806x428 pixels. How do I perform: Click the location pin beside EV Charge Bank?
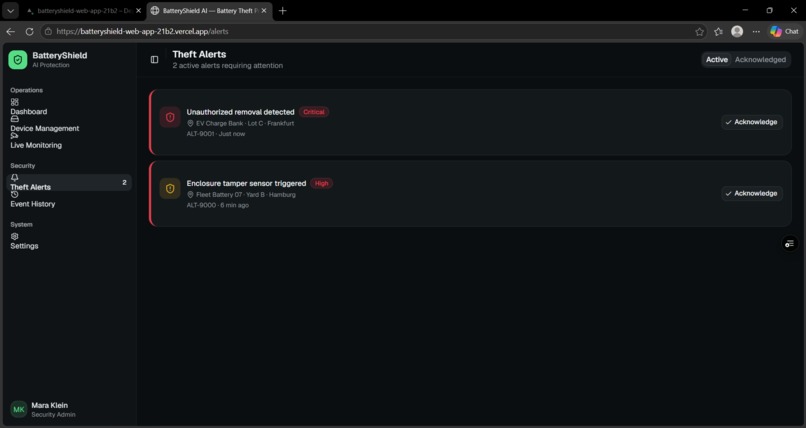(190, 123)
